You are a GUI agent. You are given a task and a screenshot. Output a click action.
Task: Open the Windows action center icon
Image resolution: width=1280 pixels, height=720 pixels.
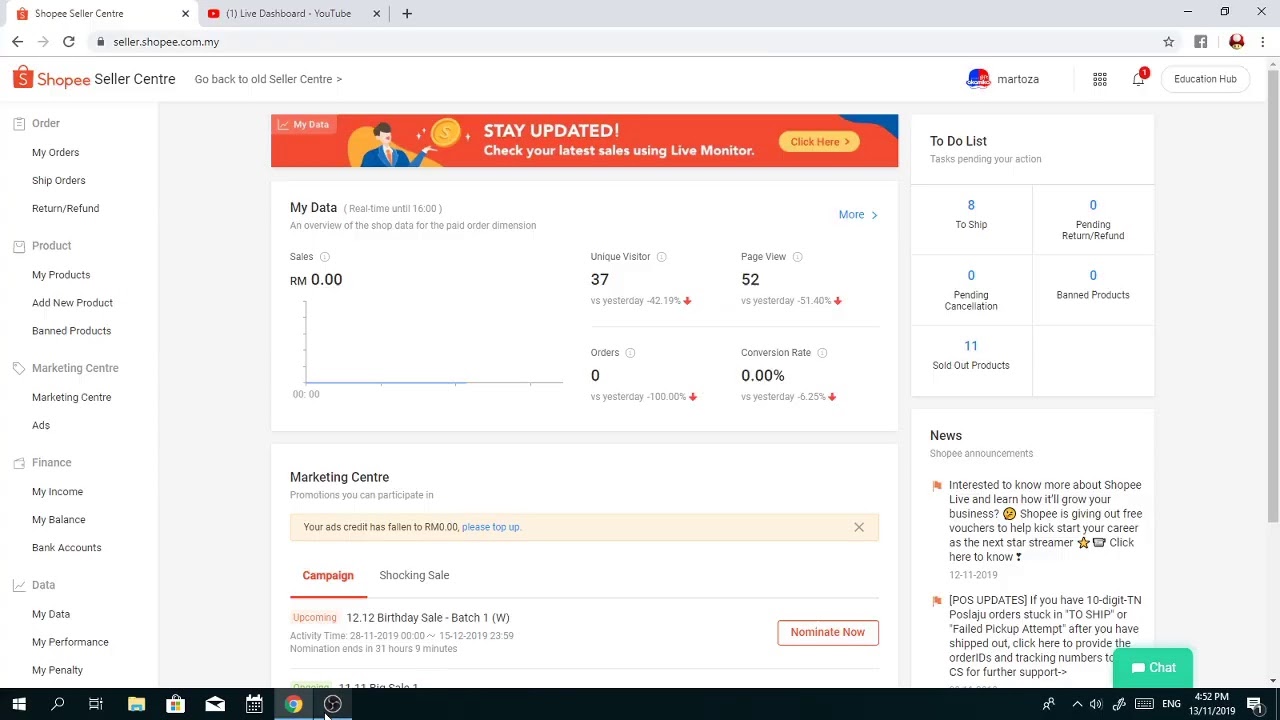[1255, 704]
